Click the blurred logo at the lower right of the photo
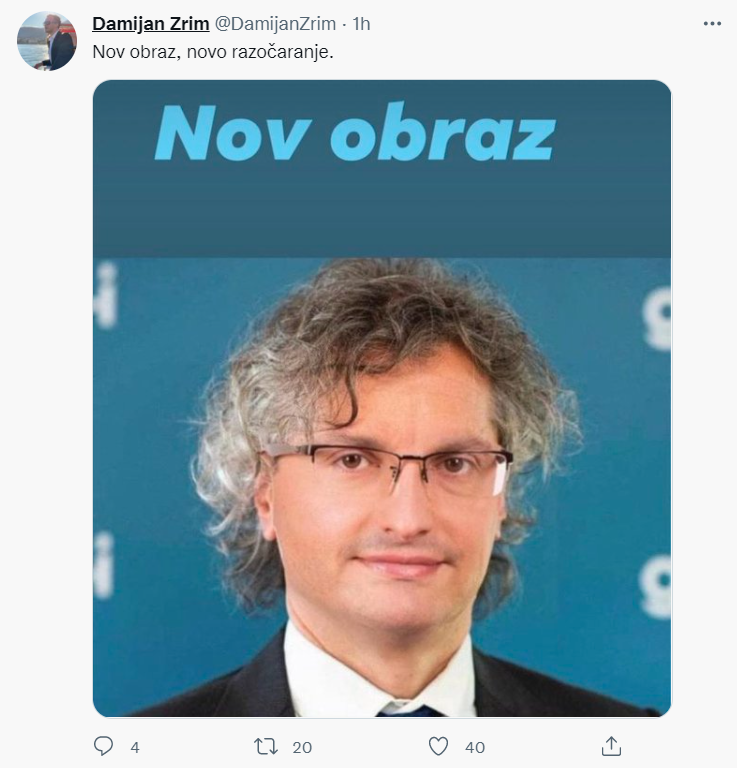737x768 pixels. [x=656, y=585]
